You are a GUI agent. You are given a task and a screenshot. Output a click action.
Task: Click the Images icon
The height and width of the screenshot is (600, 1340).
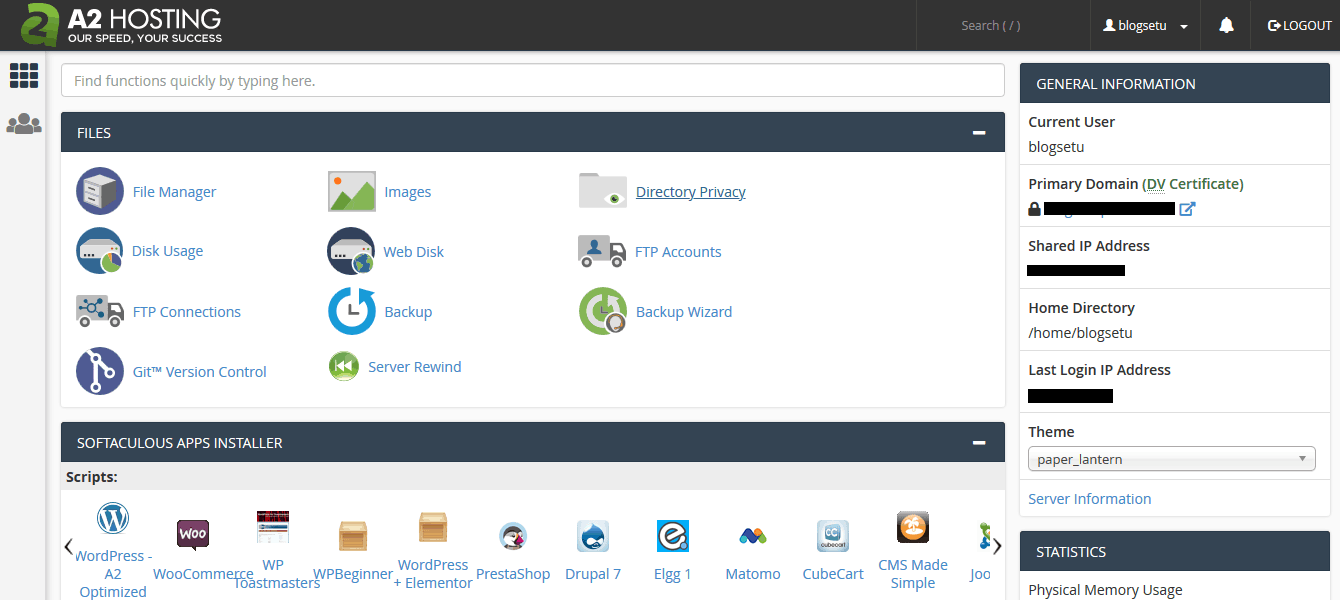tap(352, 191)
